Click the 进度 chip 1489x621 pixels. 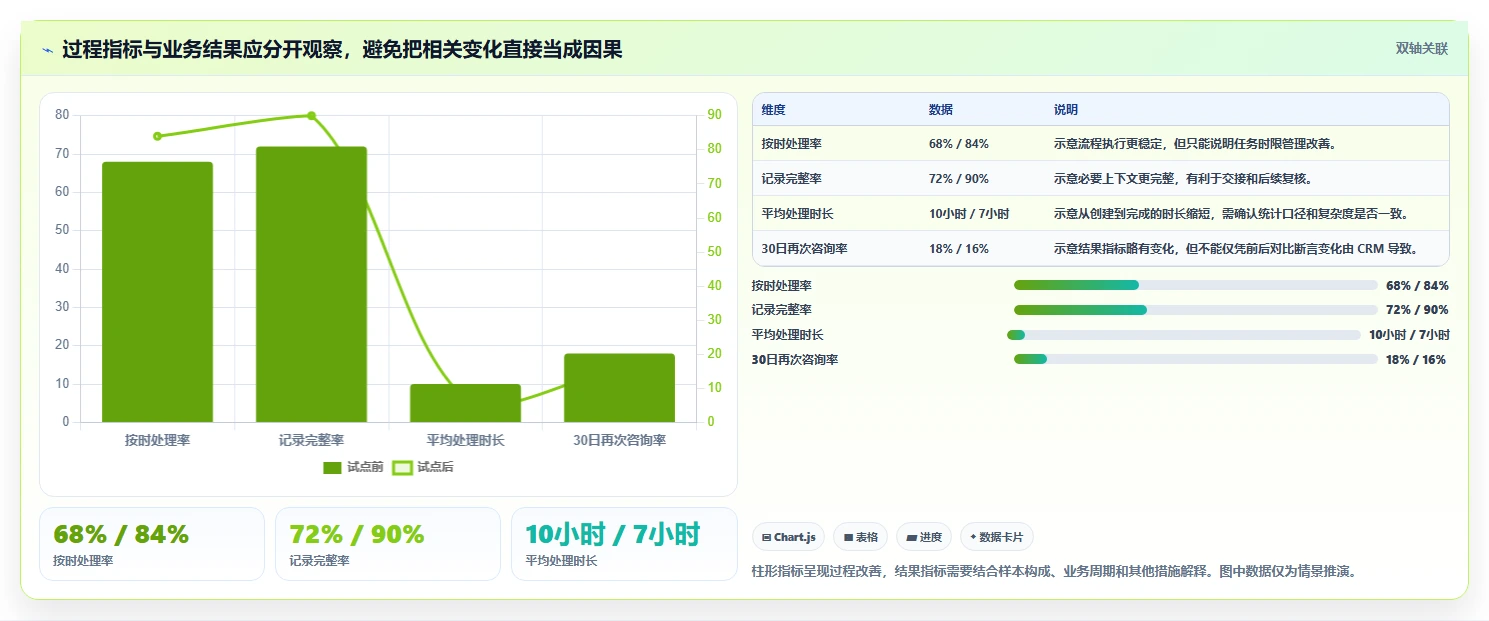pyautogui.click(x=924, y=537)
